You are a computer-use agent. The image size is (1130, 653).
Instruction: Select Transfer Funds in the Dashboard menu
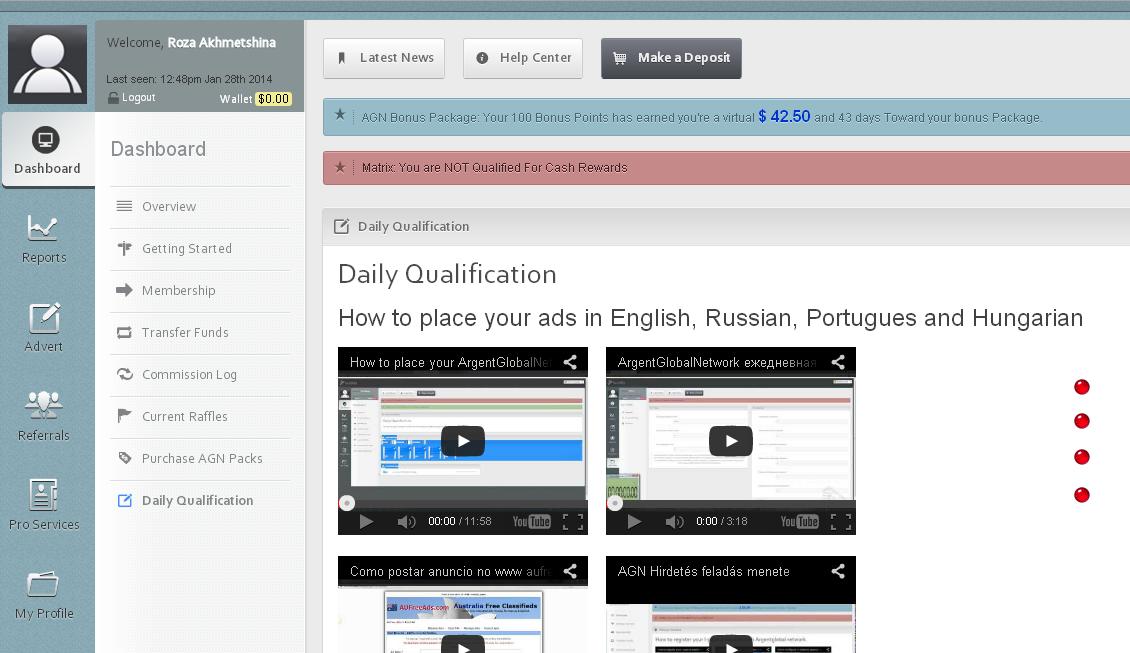(200, 332)
